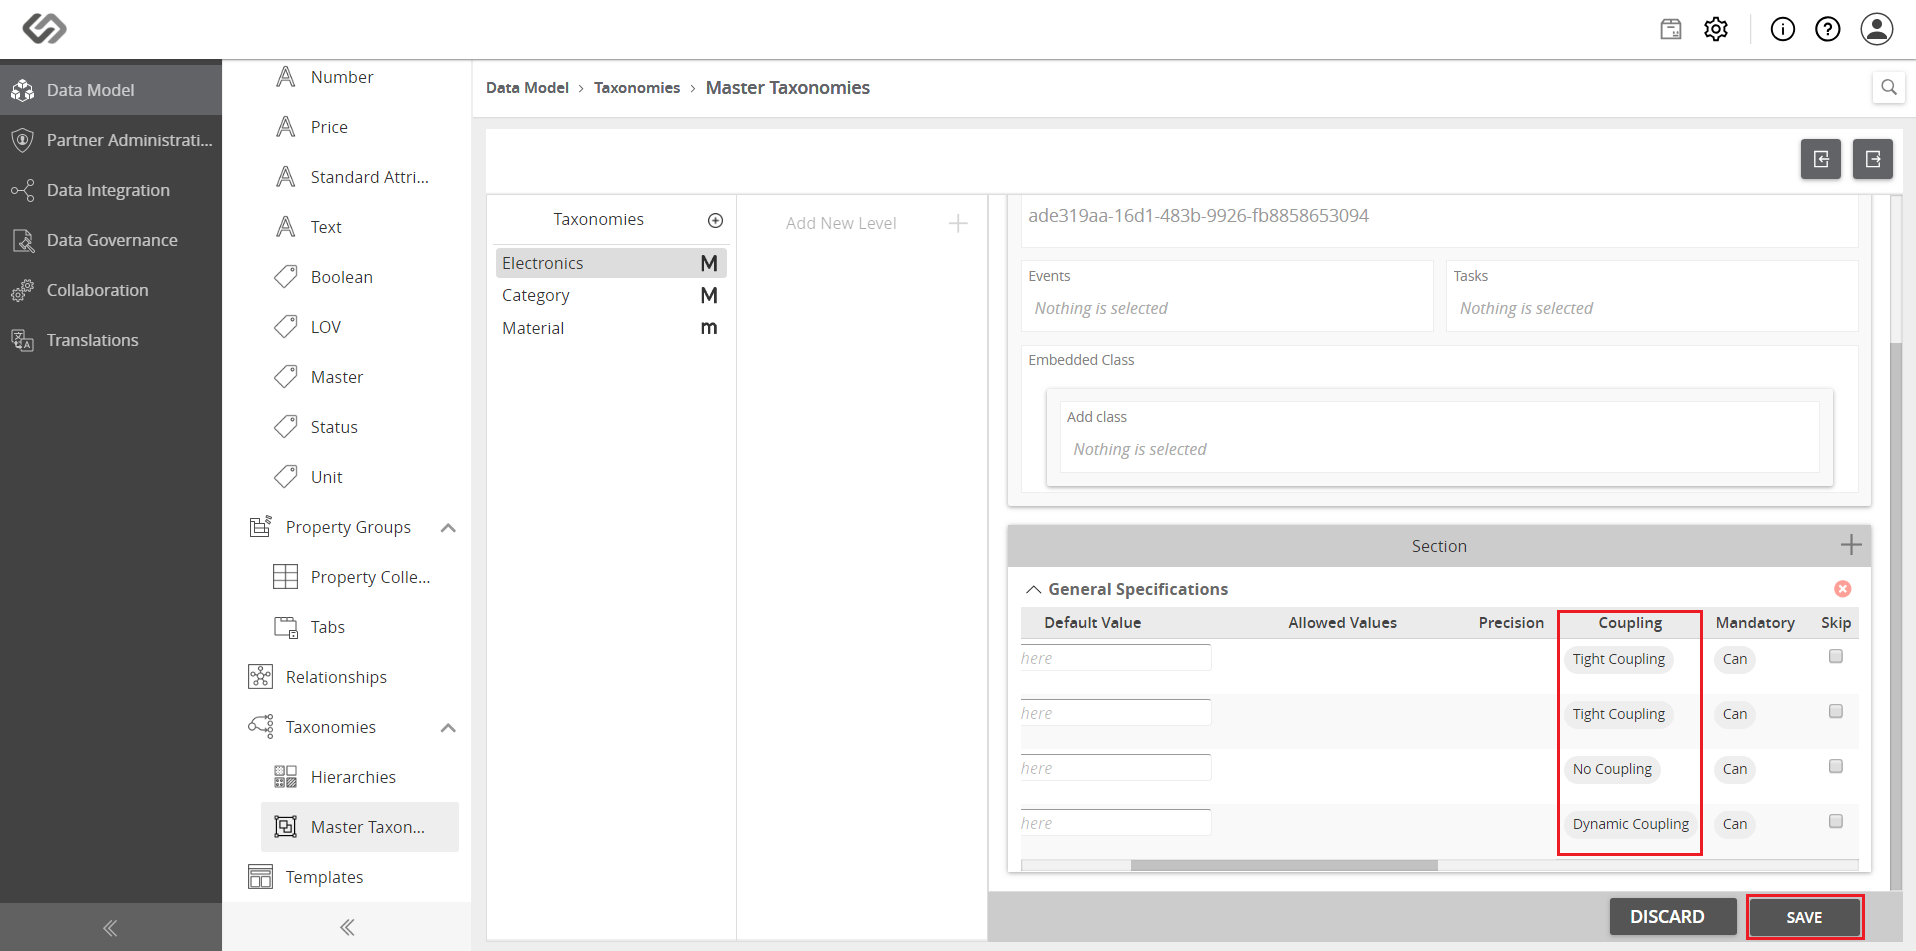Click the import arrow button icon

(x=1821, y=159)
